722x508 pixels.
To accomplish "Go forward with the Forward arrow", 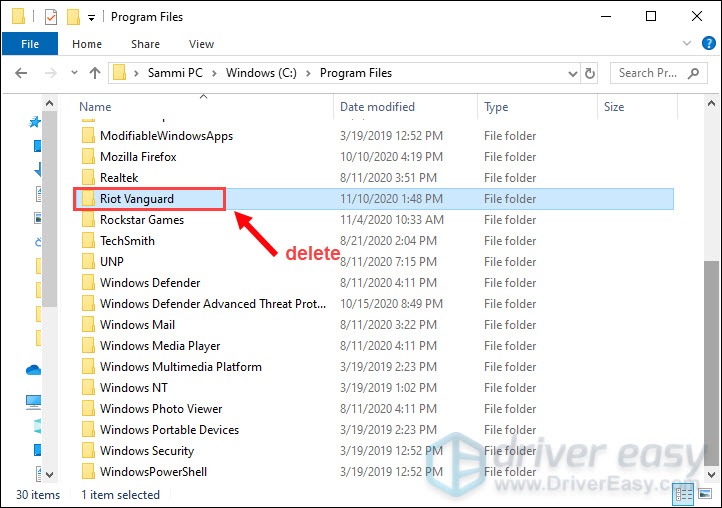I will [51, 73].
